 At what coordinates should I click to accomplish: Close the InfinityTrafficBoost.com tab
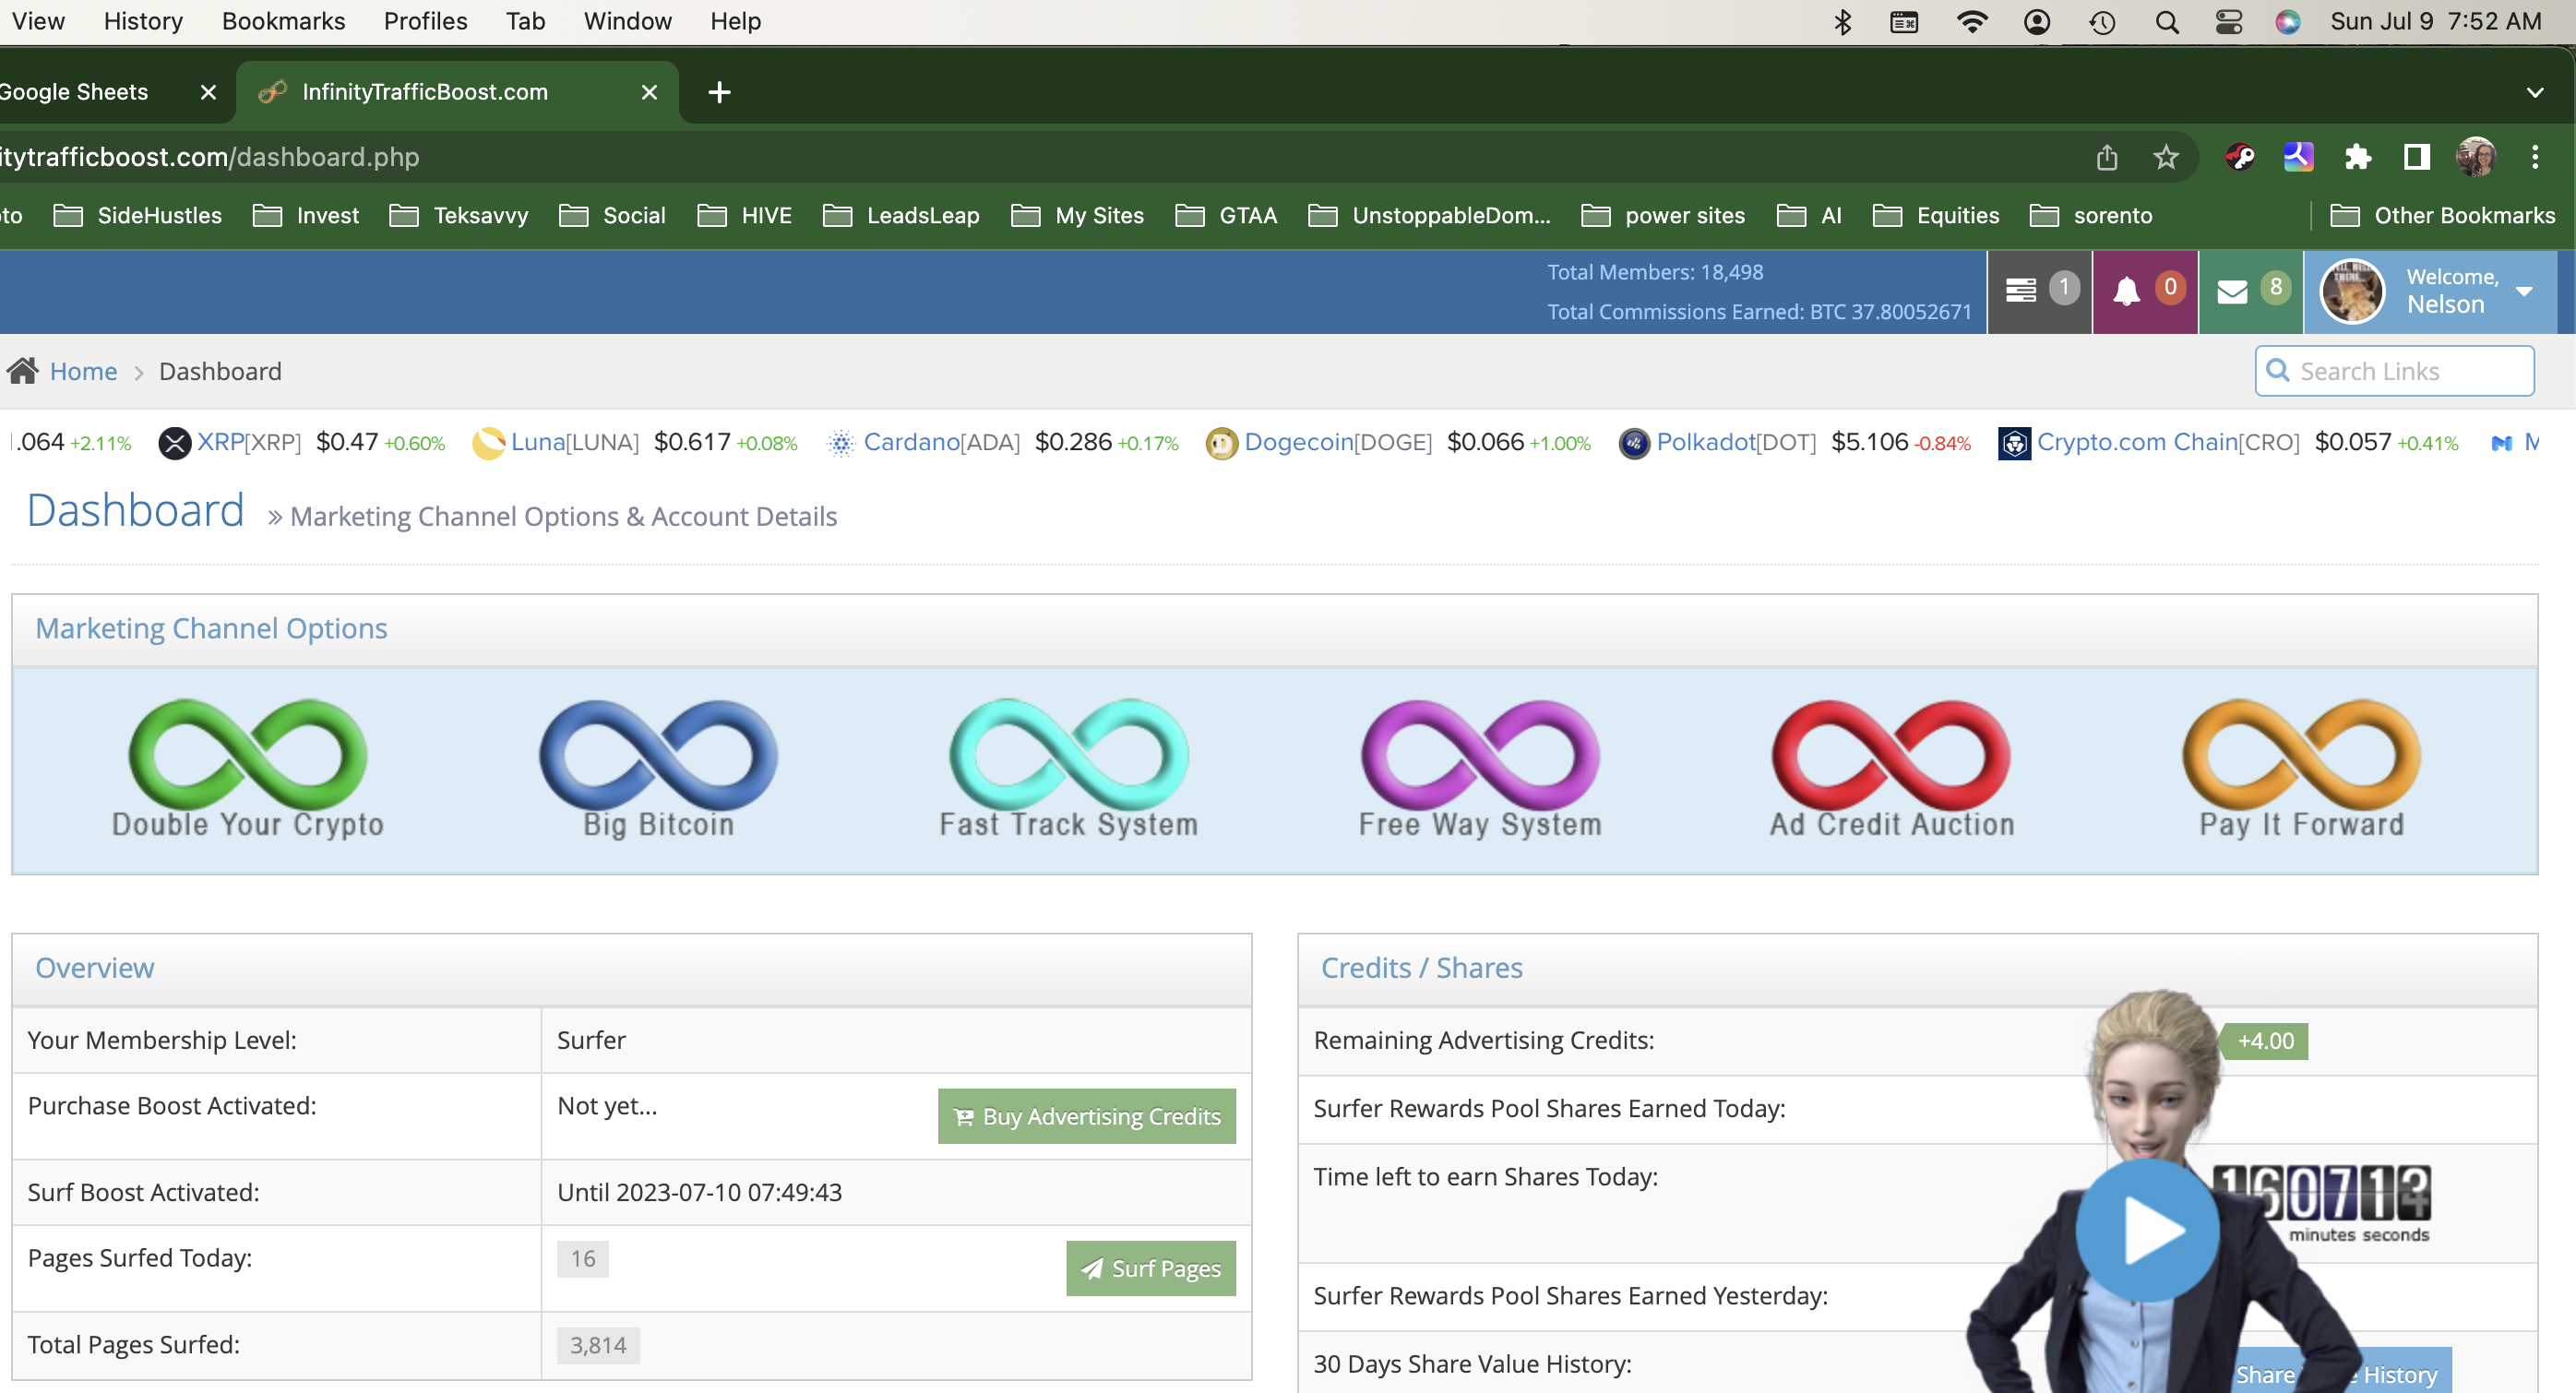pyautogui.click(x=649, y=92)
